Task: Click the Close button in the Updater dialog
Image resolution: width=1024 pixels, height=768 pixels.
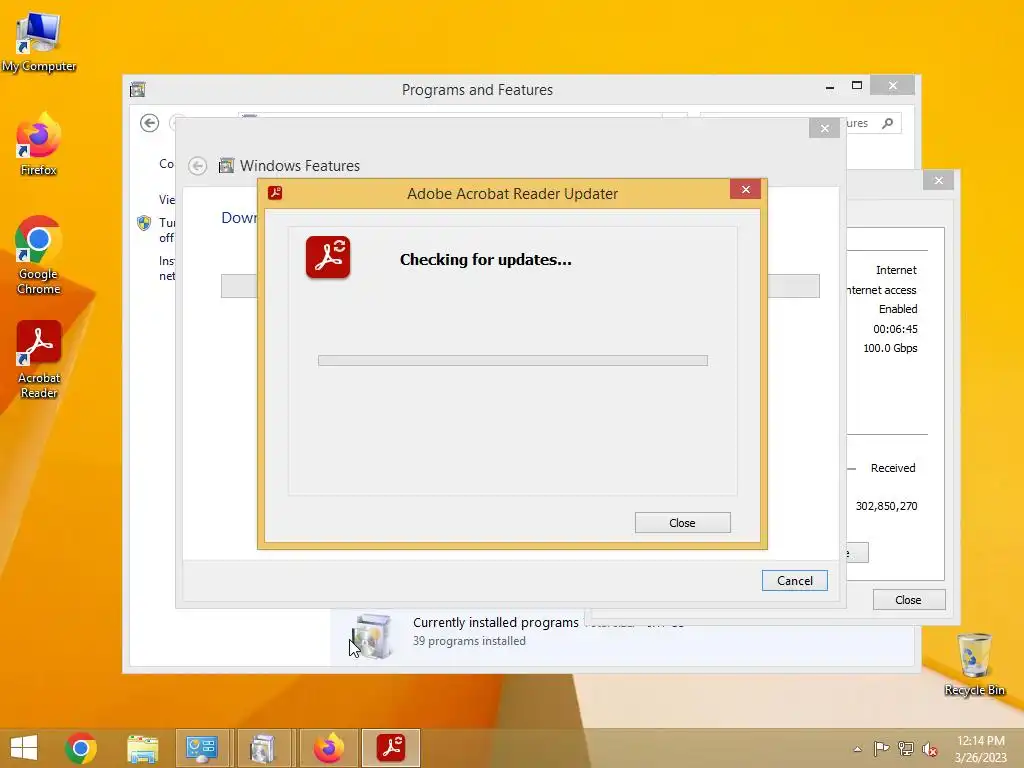Action: pyautogui.click(x=682, y=522)
